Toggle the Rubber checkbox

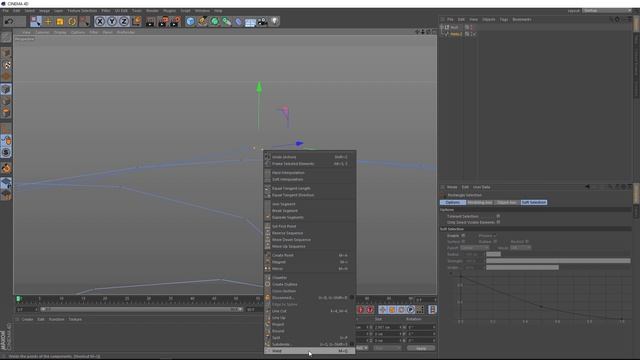(x=495, y=242)
